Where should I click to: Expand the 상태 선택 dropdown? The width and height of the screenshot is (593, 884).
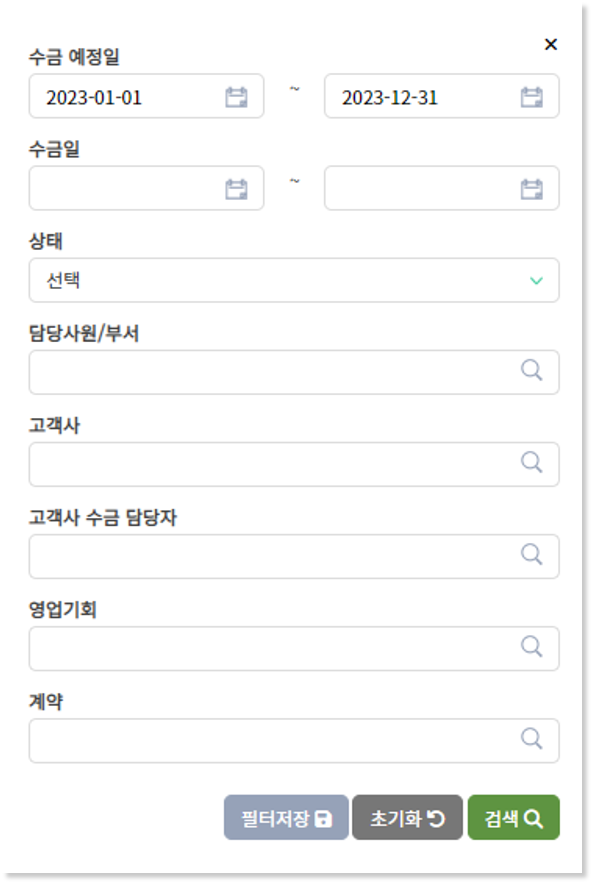294,280
